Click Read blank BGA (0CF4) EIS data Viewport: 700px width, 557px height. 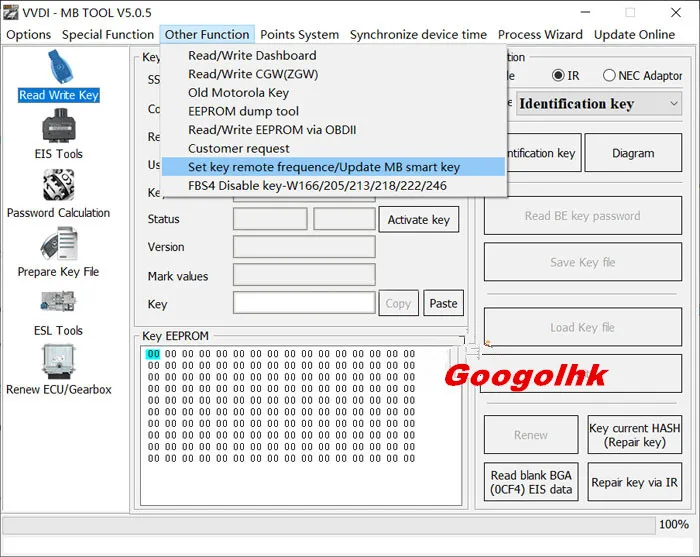pyautogui.click(x=531, y=482)
